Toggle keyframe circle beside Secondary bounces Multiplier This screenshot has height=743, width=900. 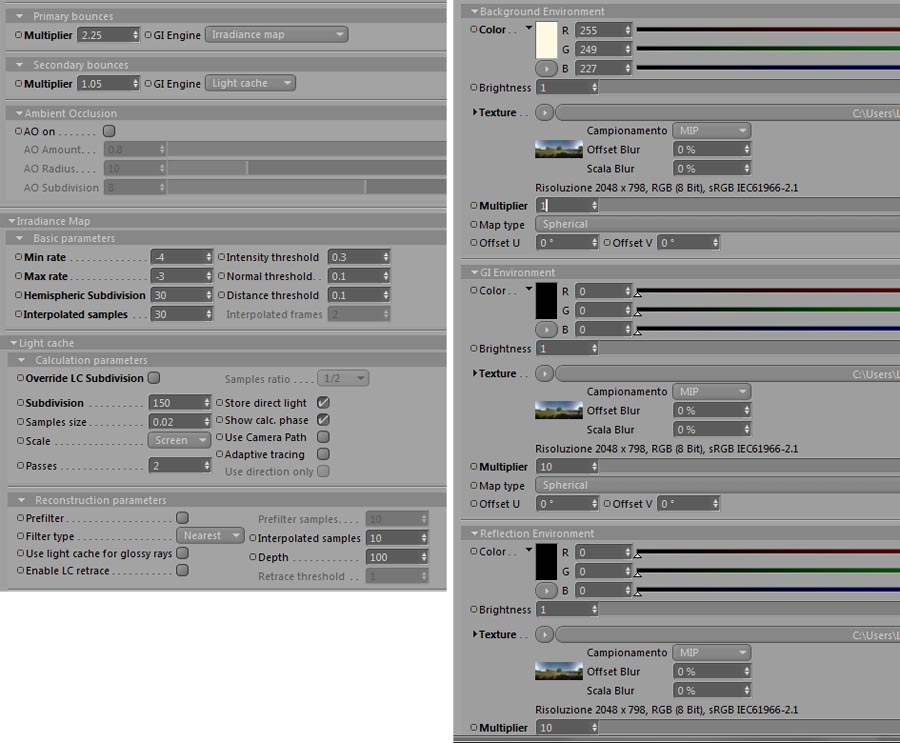coord(19,84)
